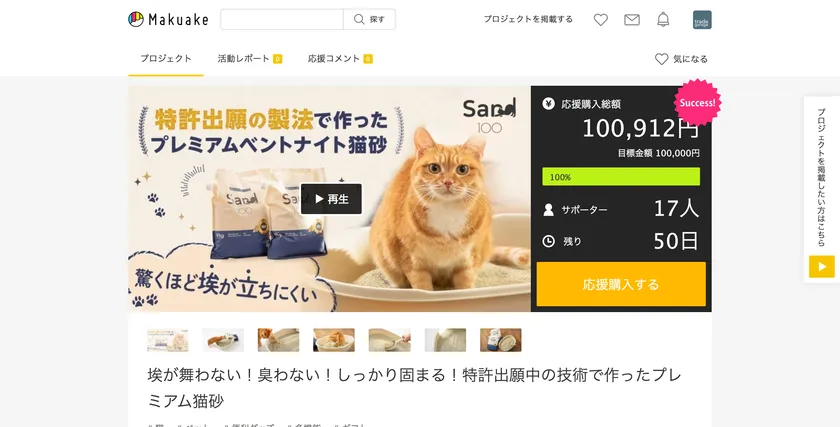This screenshot has width=840, height=427.
Task: Click the search magnifier button
Action: click(369, 19)
